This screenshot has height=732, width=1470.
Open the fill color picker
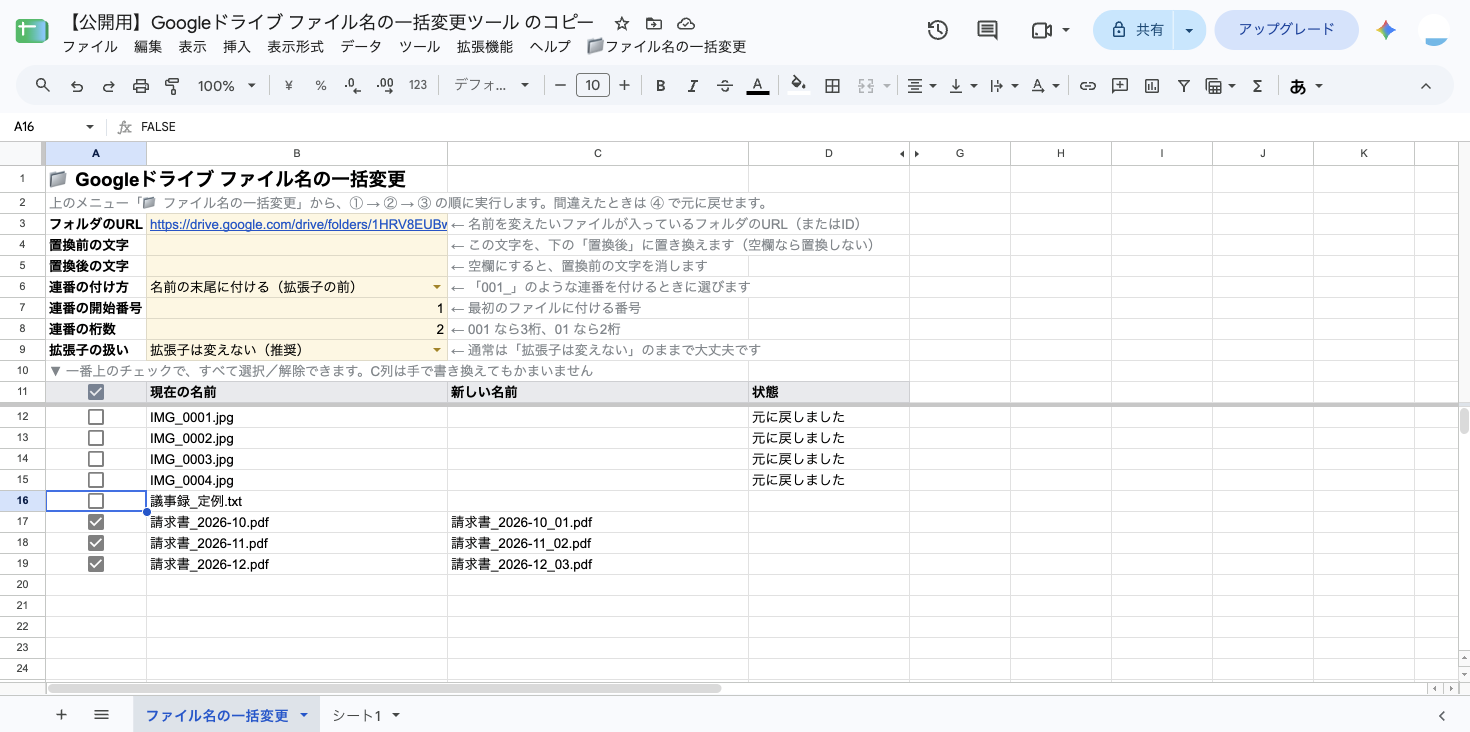798,86
